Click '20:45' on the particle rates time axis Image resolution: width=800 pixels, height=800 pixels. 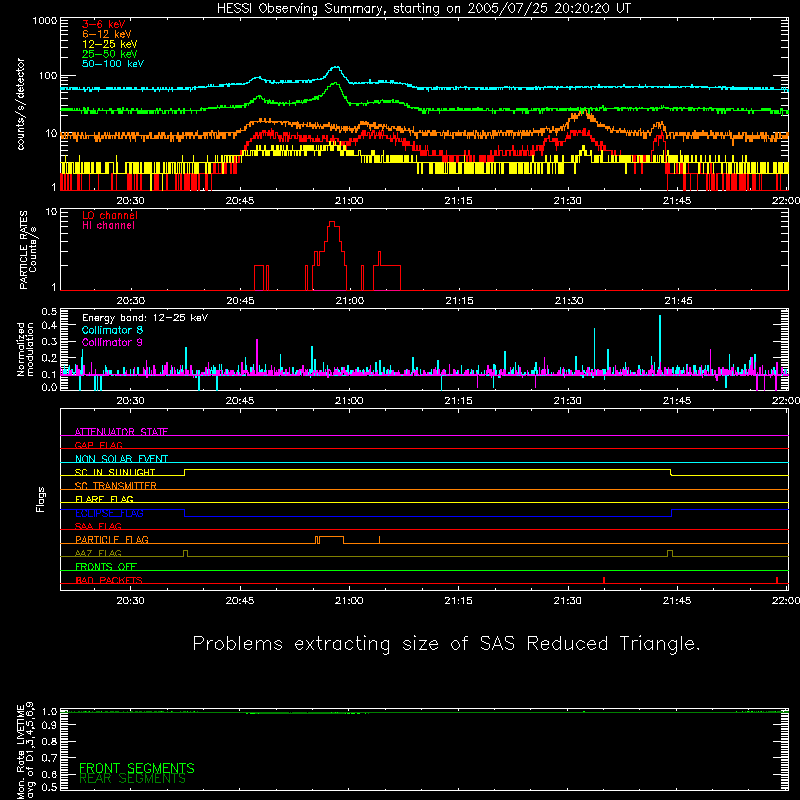pyautogui.click(x=240, y=301)
